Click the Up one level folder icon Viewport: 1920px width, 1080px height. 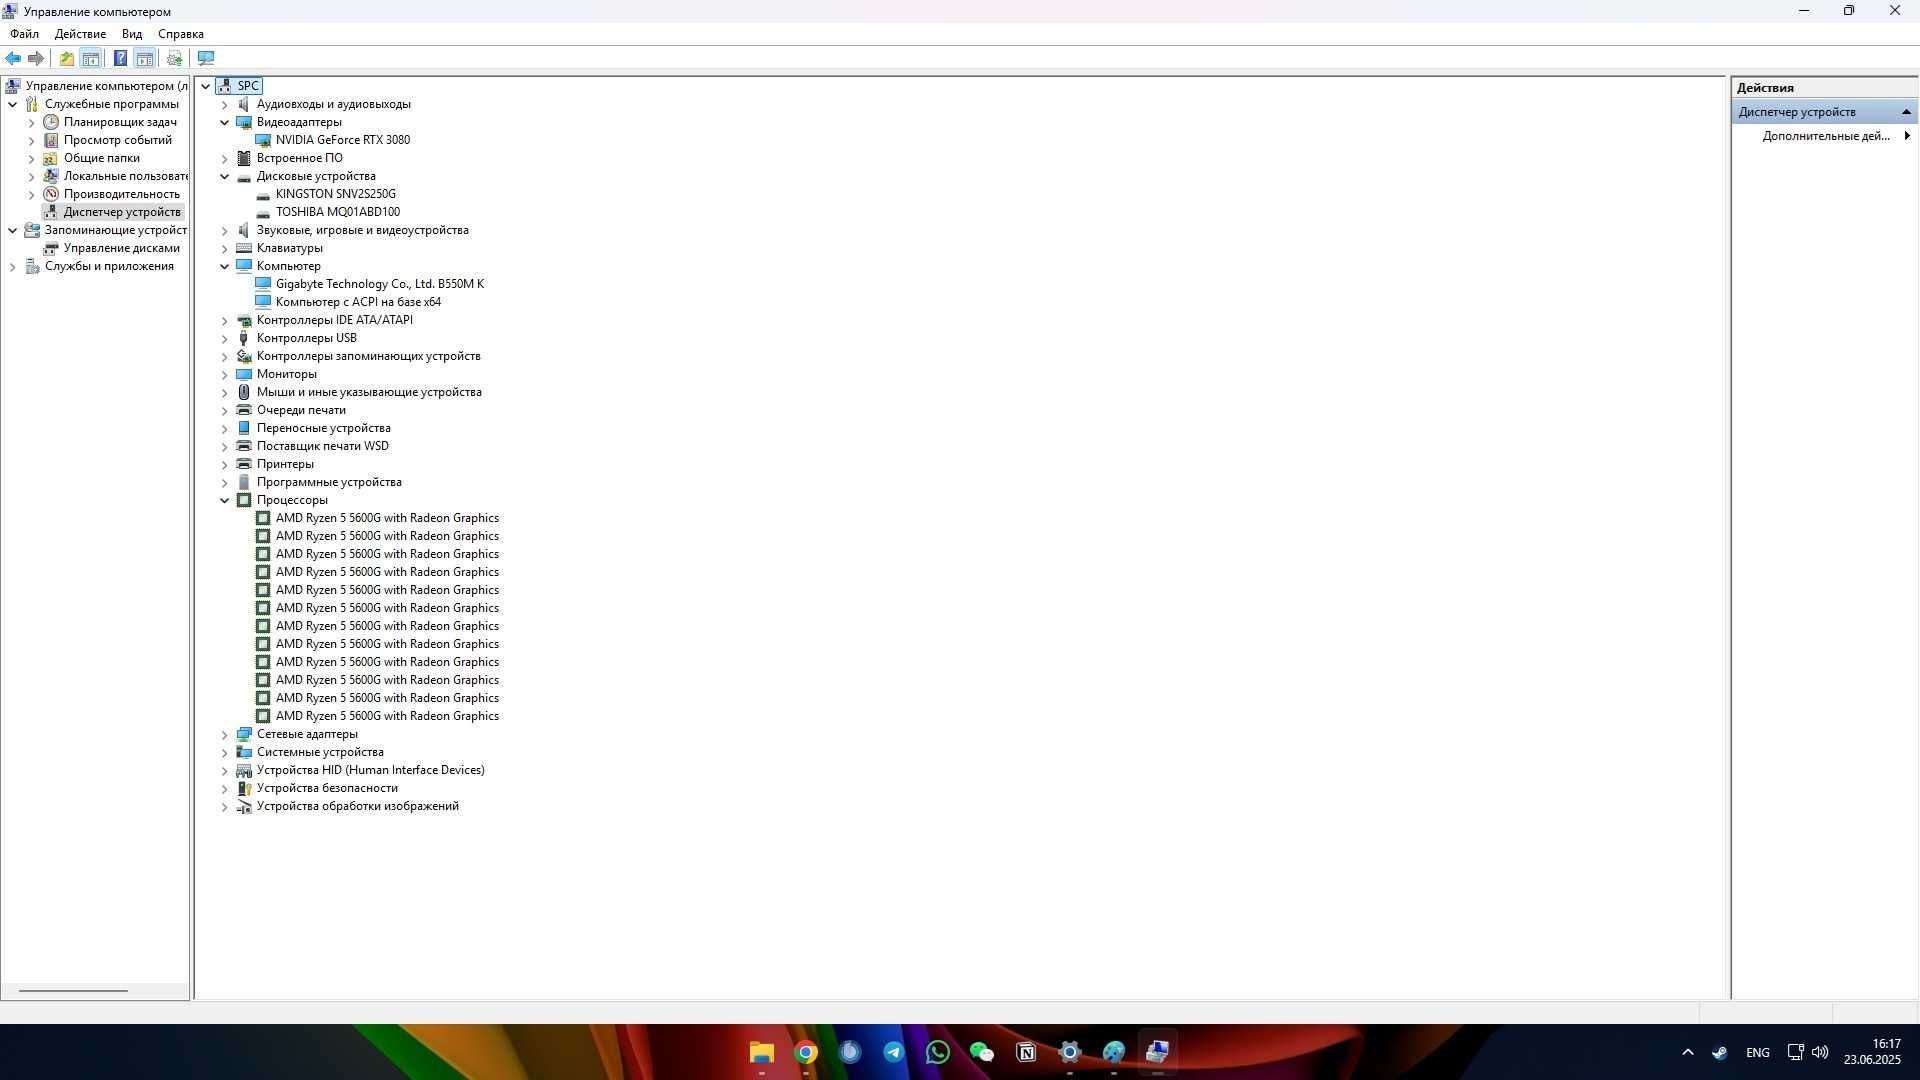point(66,58)
